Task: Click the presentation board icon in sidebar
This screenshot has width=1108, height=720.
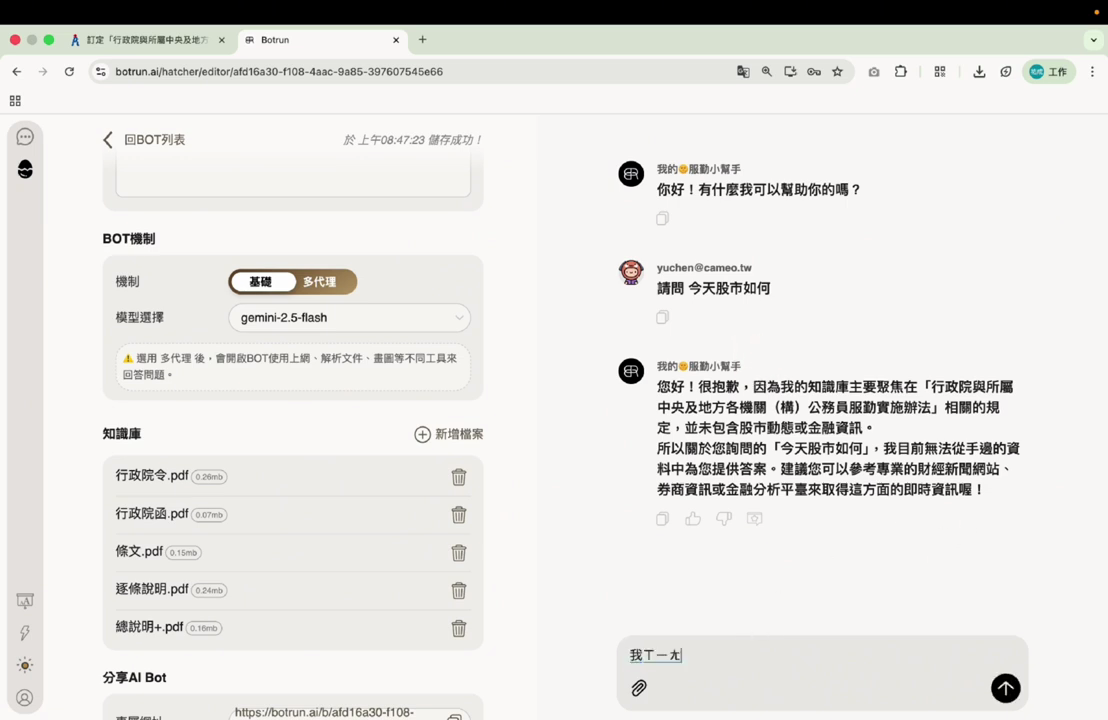Action: pyautogui.click(x=25, y=601)
